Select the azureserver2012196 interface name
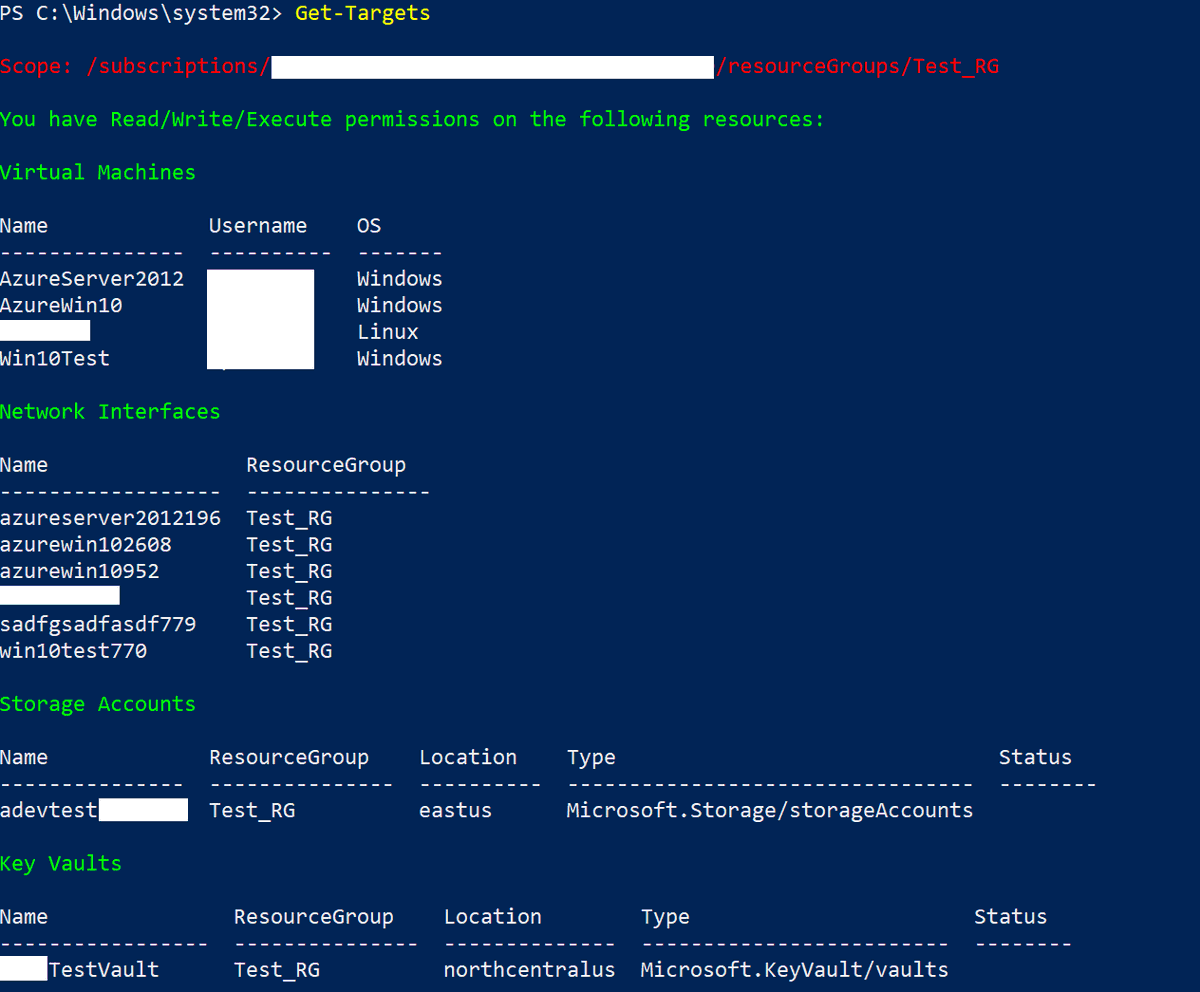 coord(110,518)
